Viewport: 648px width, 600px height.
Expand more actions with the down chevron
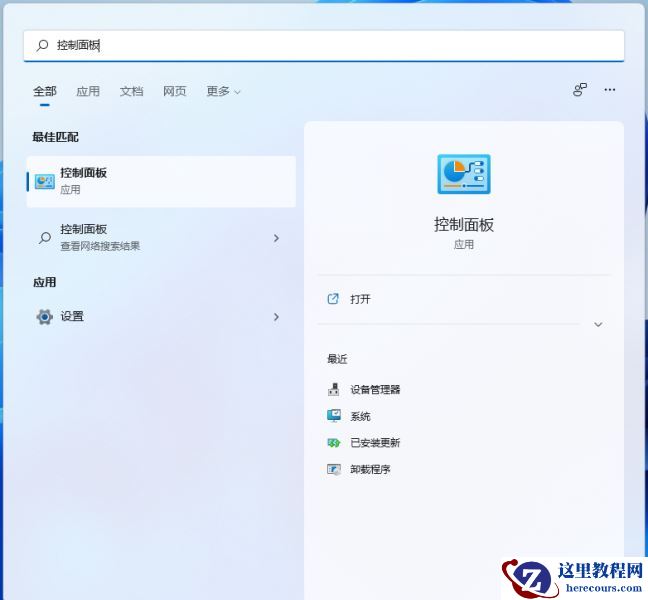tap(598, 324)
